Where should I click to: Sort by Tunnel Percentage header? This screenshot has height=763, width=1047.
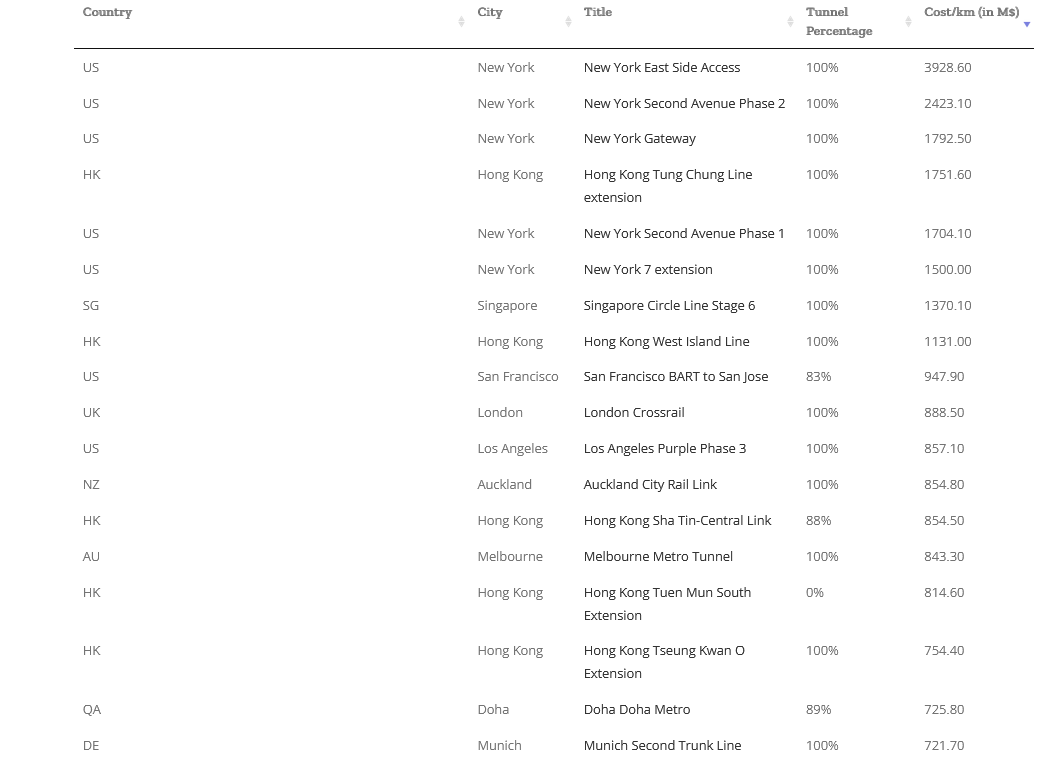(x=839, y=21)
